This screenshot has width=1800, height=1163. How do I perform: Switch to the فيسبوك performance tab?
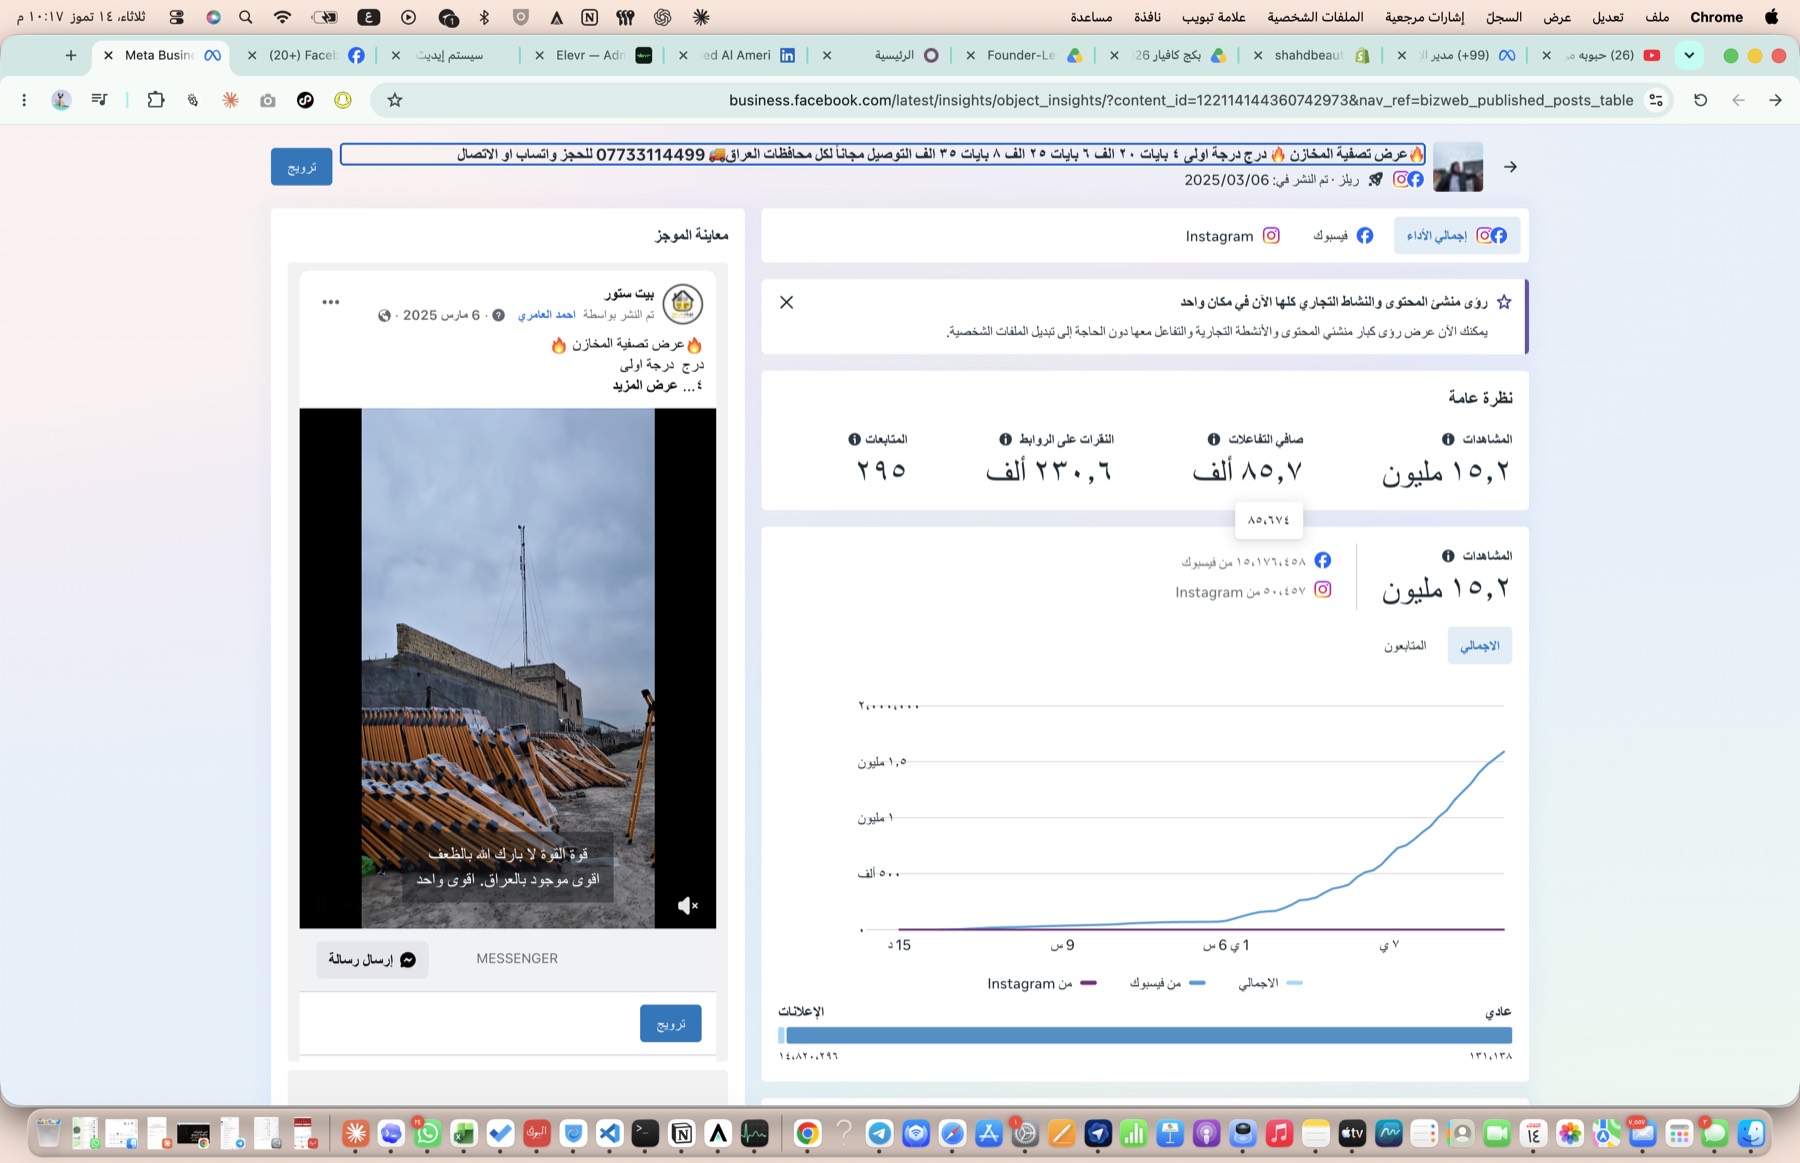coord(1343,236)
